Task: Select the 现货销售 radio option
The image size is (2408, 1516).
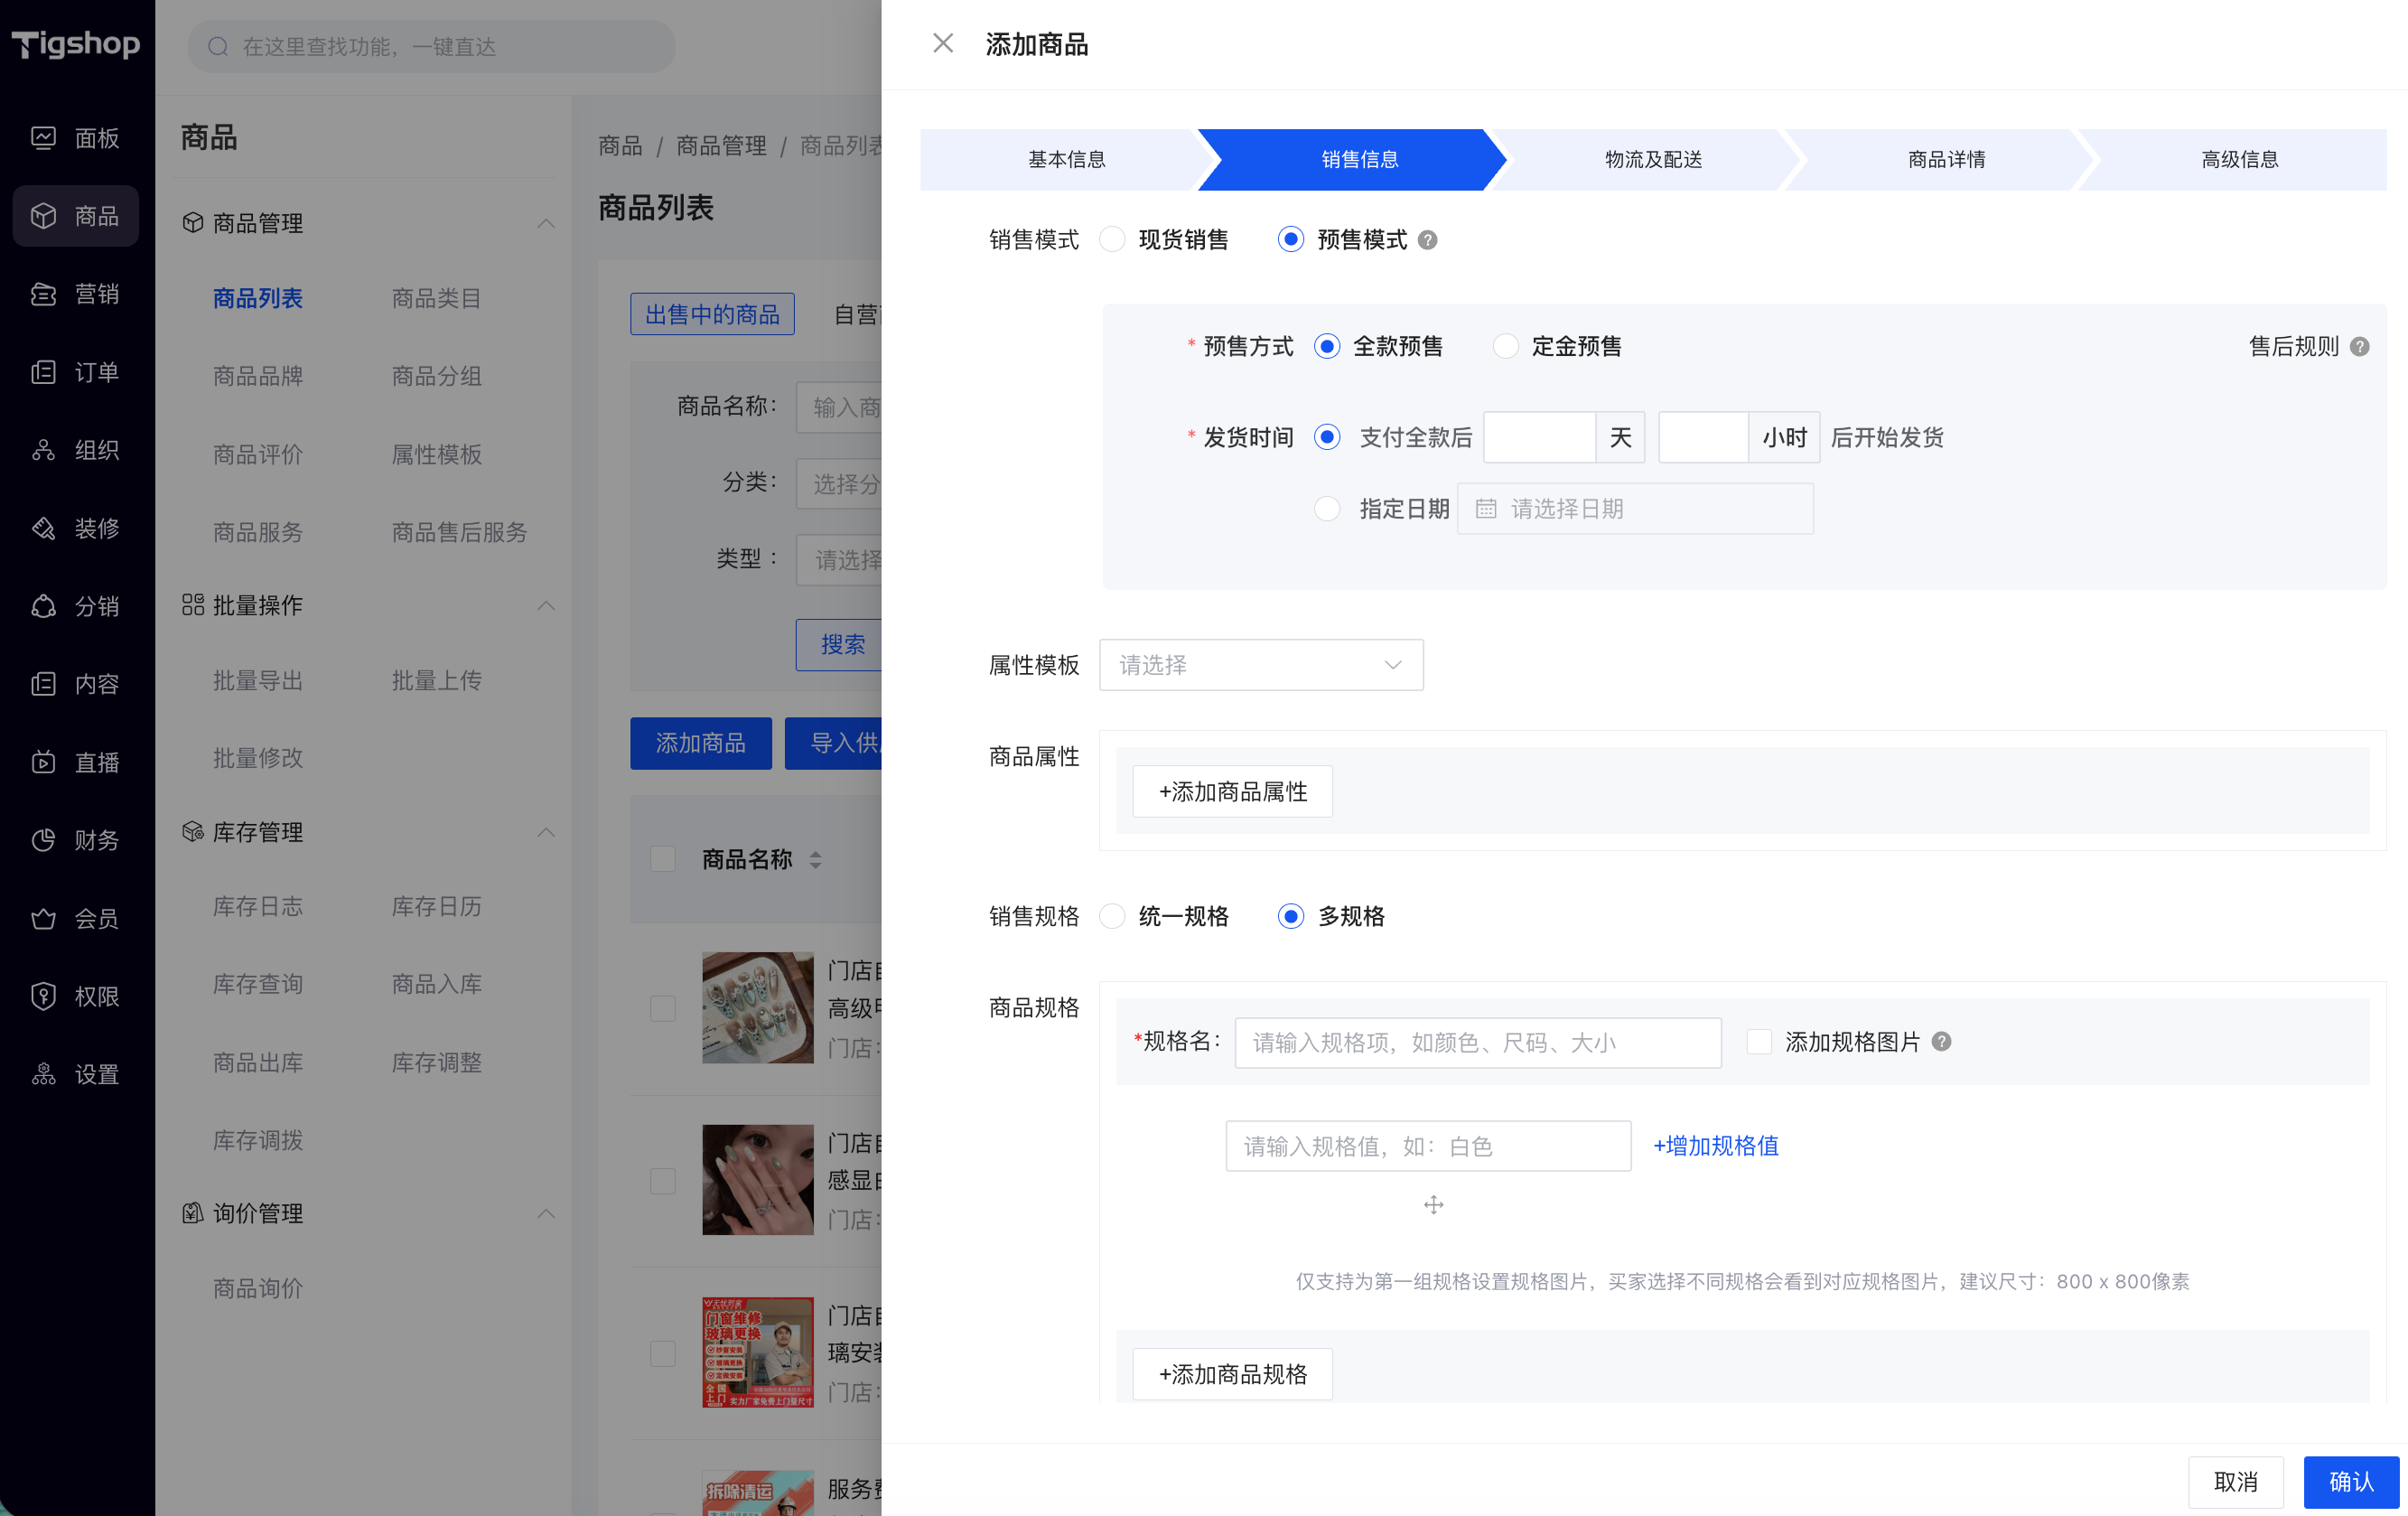Action: click(x=1112, y=240)
